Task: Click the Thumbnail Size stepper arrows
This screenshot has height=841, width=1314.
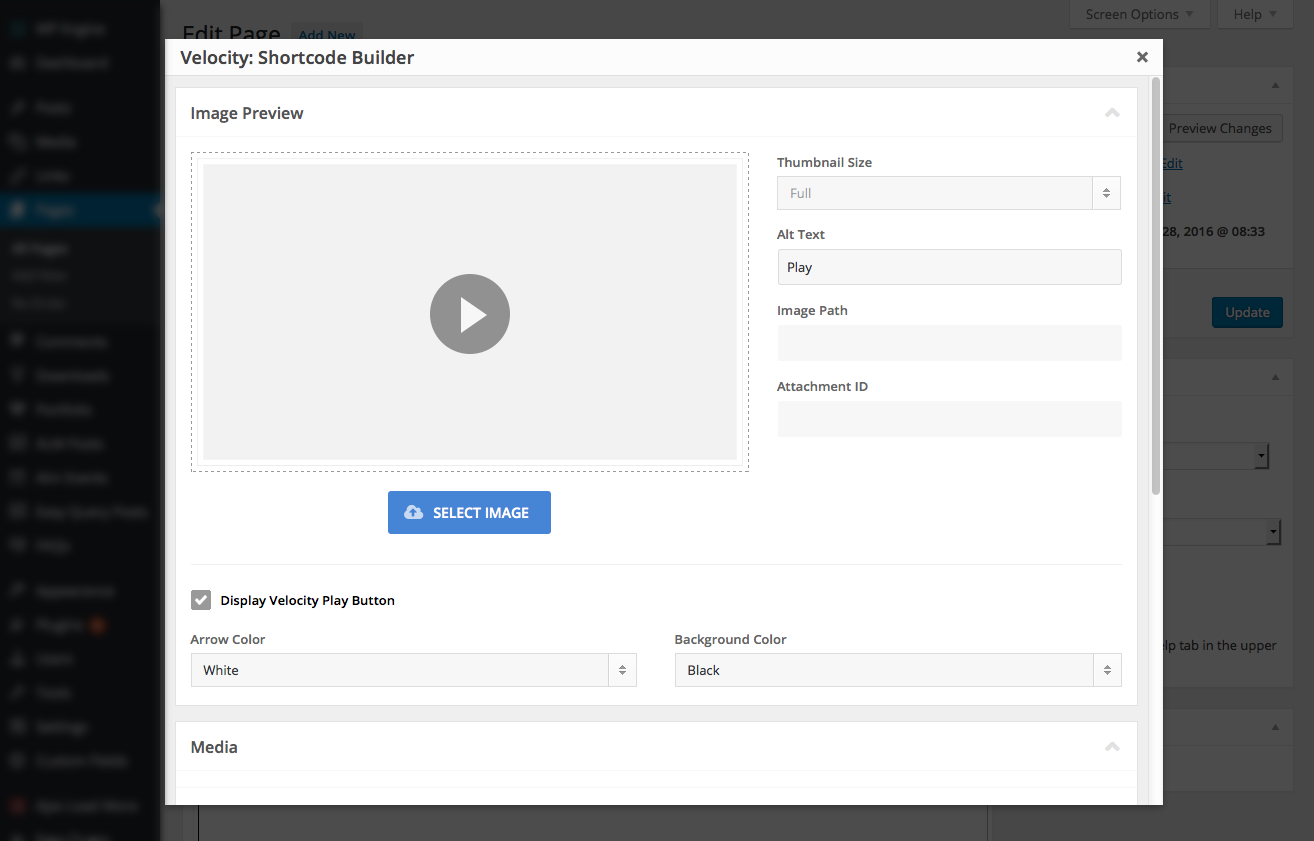Action: tap(1106, 193)
